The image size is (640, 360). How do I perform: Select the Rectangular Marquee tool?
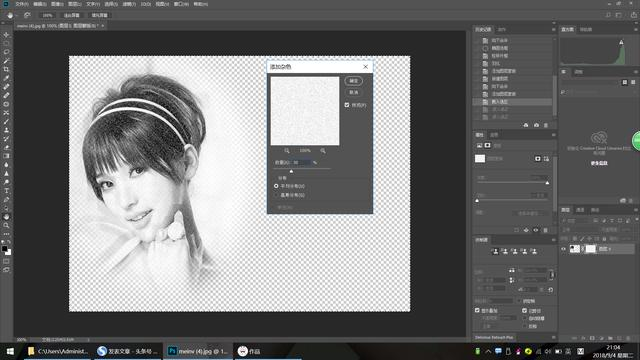pyautogui.click(x=6, y=43)
